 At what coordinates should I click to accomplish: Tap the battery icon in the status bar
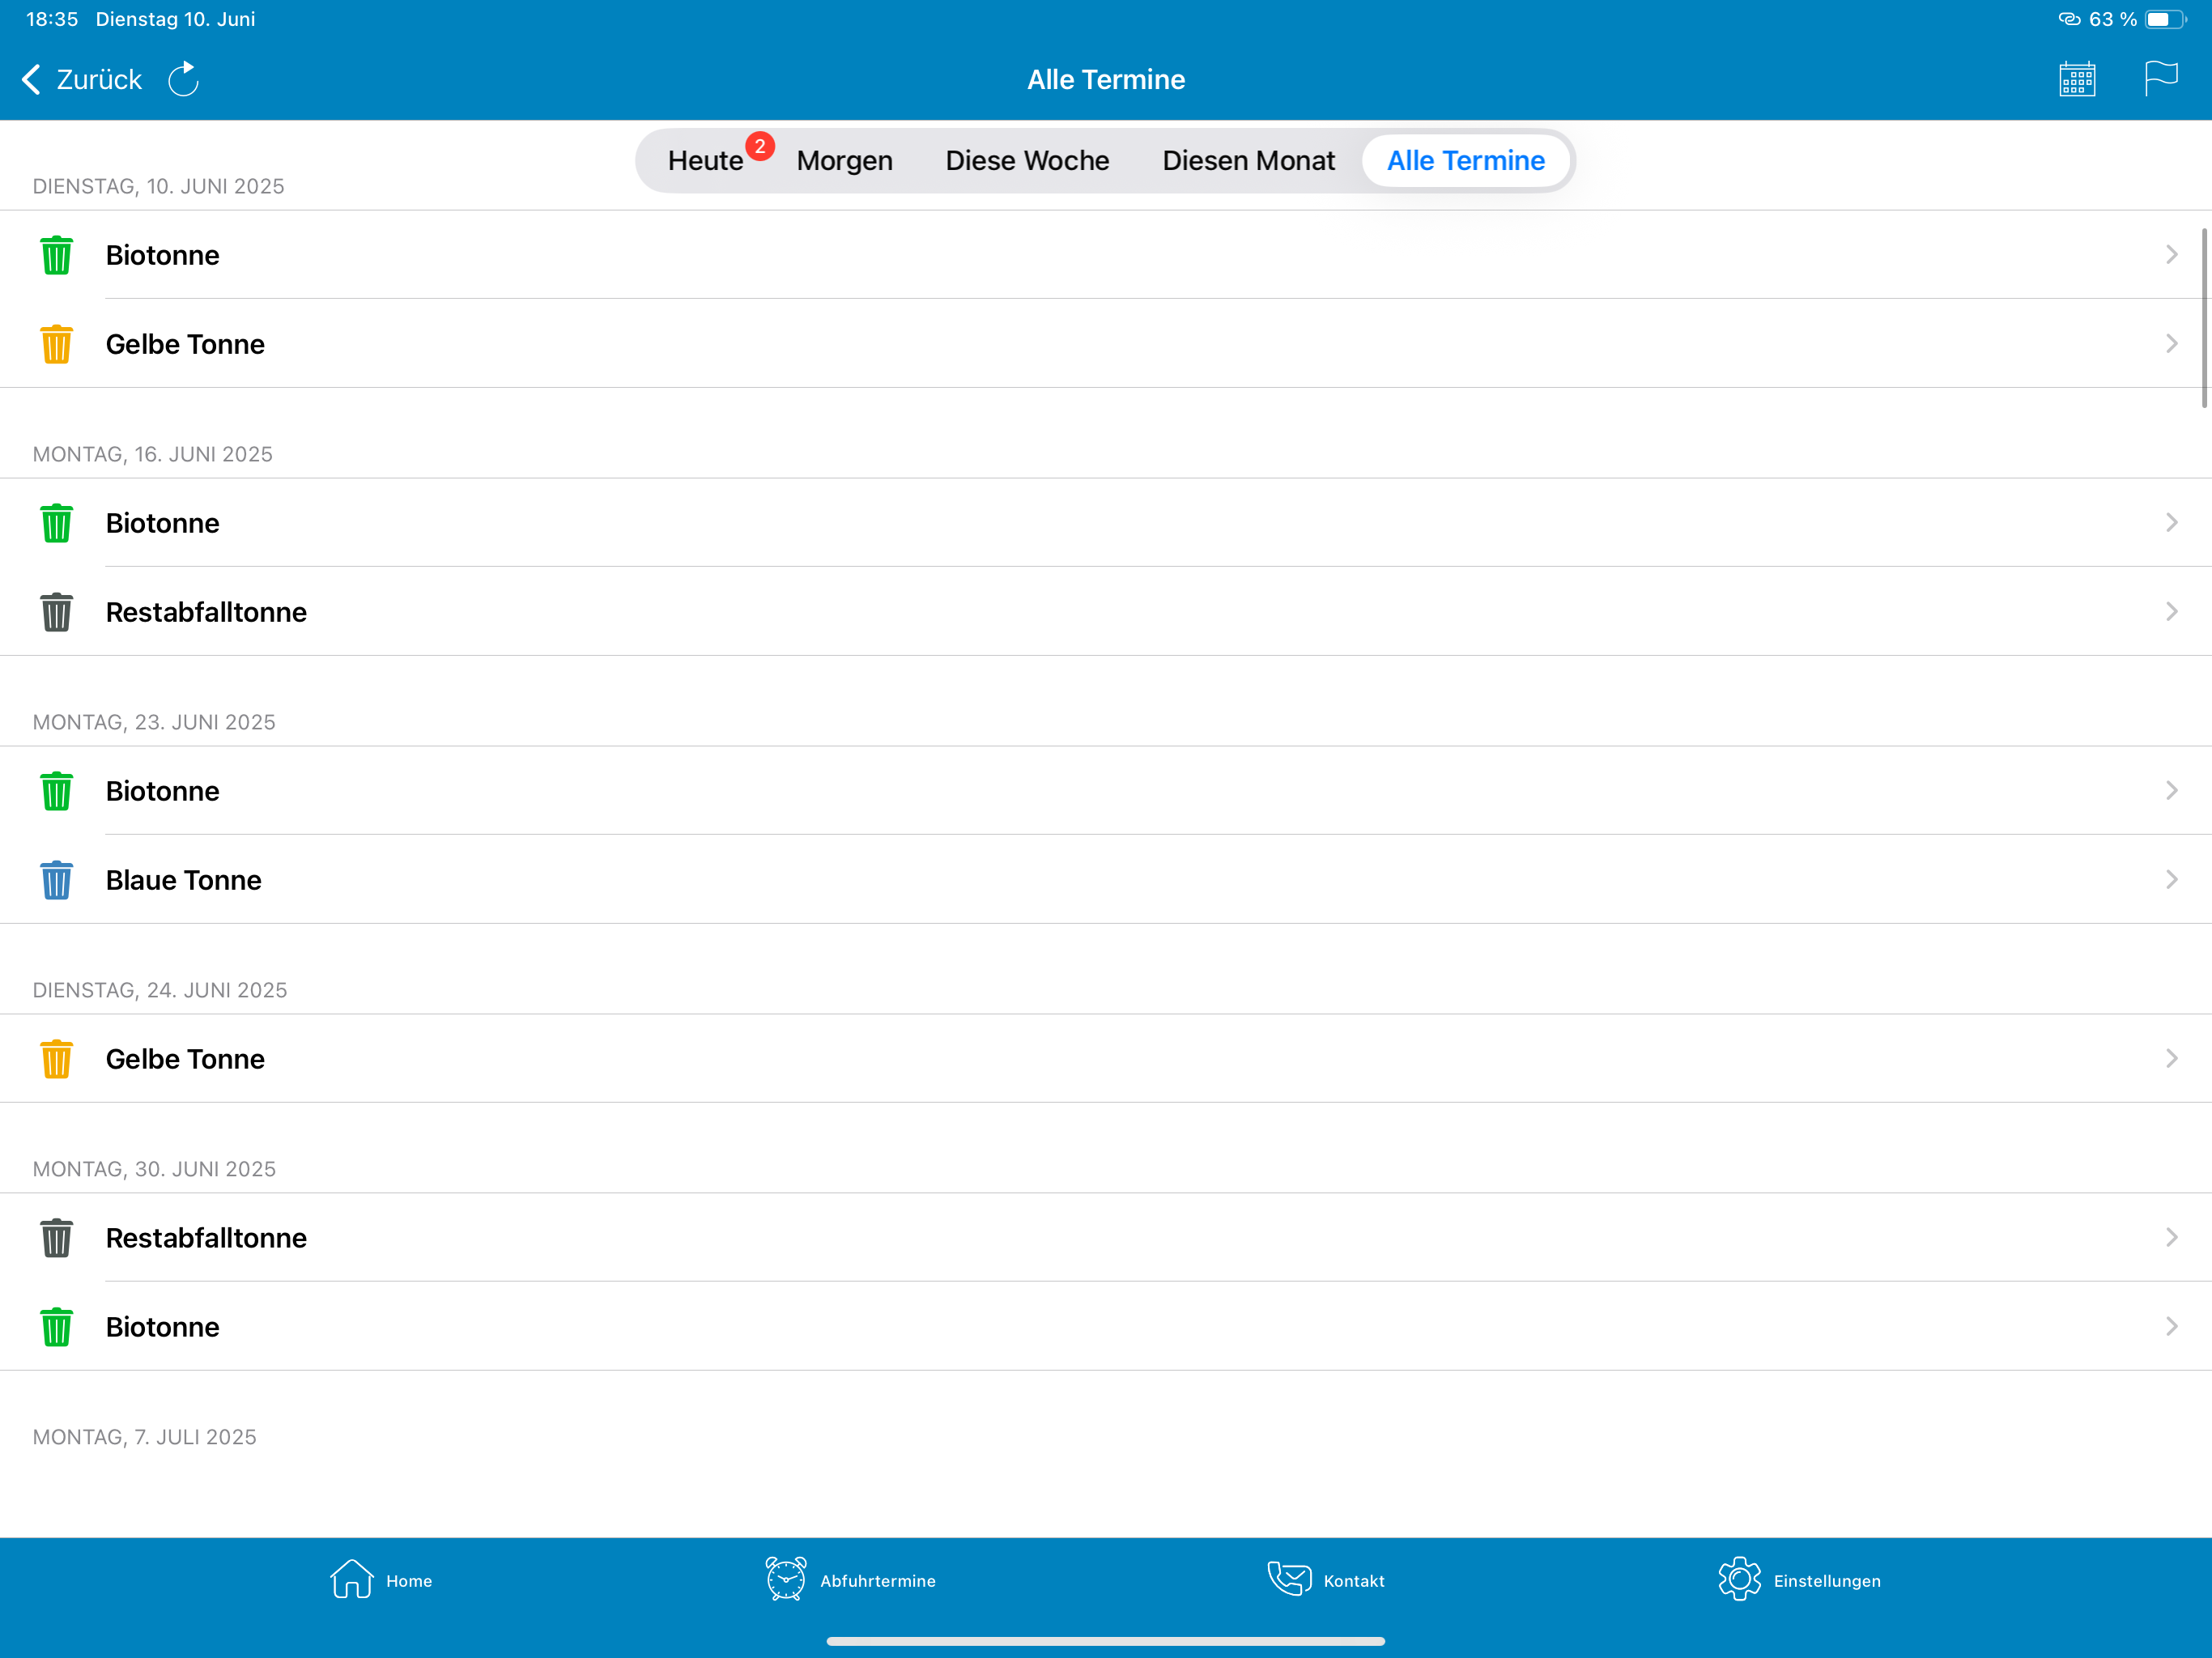(2165, 19)
